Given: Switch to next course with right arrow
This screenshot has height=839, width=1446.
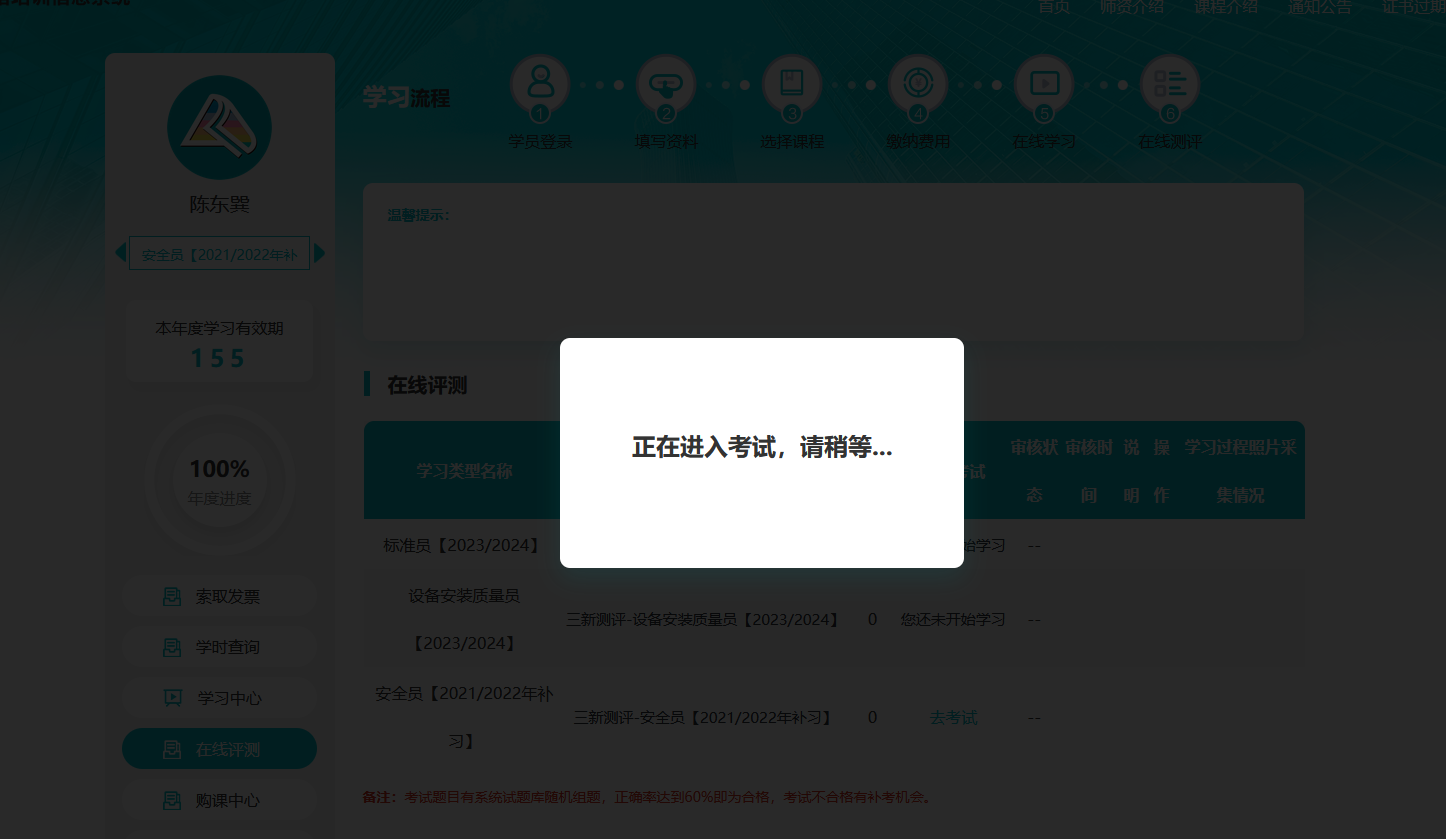Looking at the screenshot, I should coord(320,253).
